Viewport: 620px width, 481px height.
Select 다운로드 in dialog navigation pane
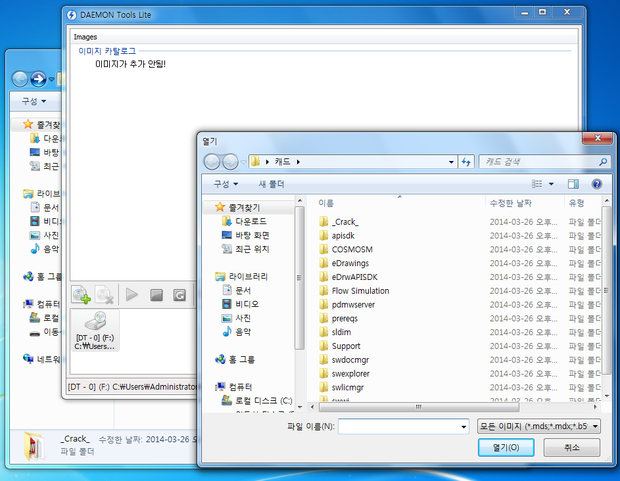(251, 221)
